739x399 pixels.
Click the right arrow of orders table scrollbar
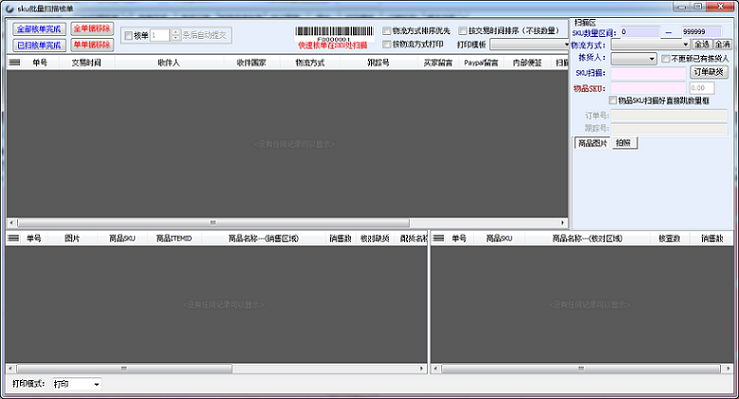563,222
